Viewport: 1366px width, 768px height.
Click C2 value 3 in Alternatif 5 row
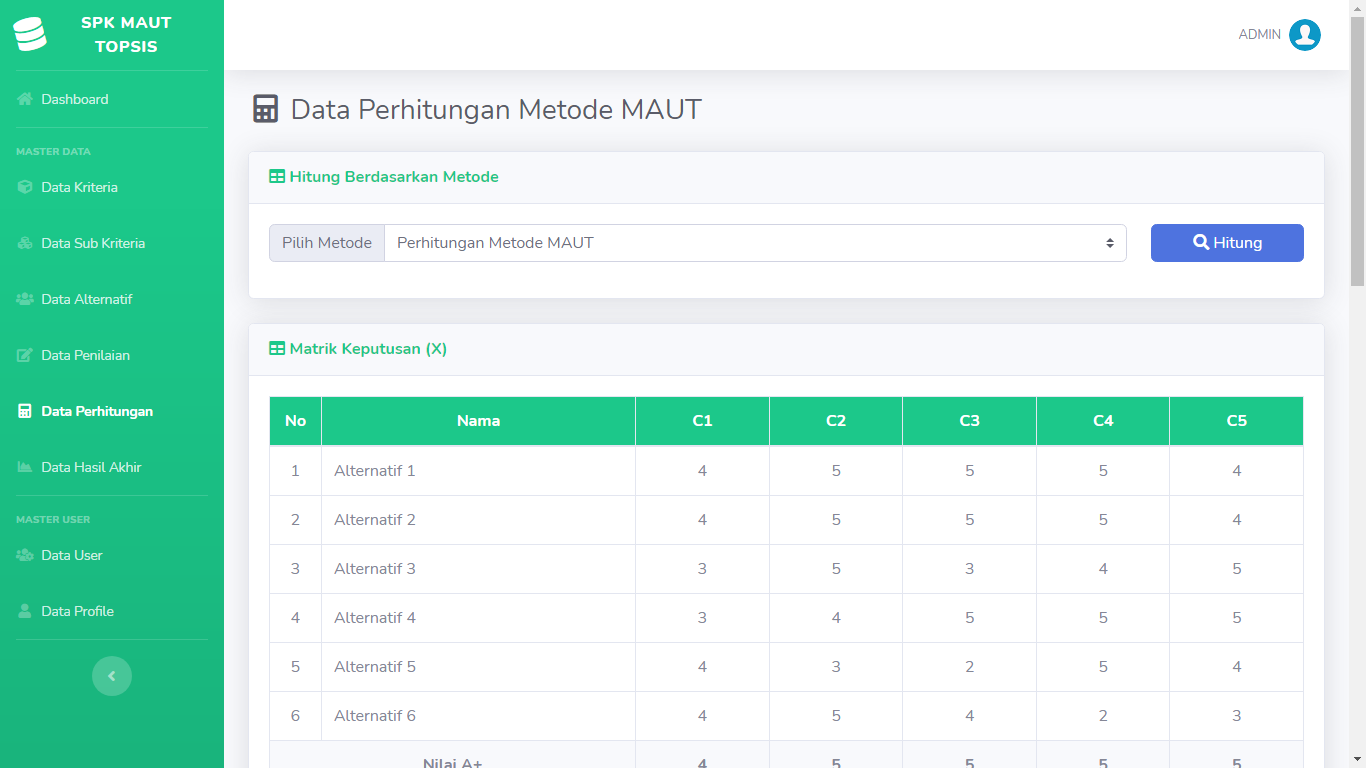click(836, 667)
